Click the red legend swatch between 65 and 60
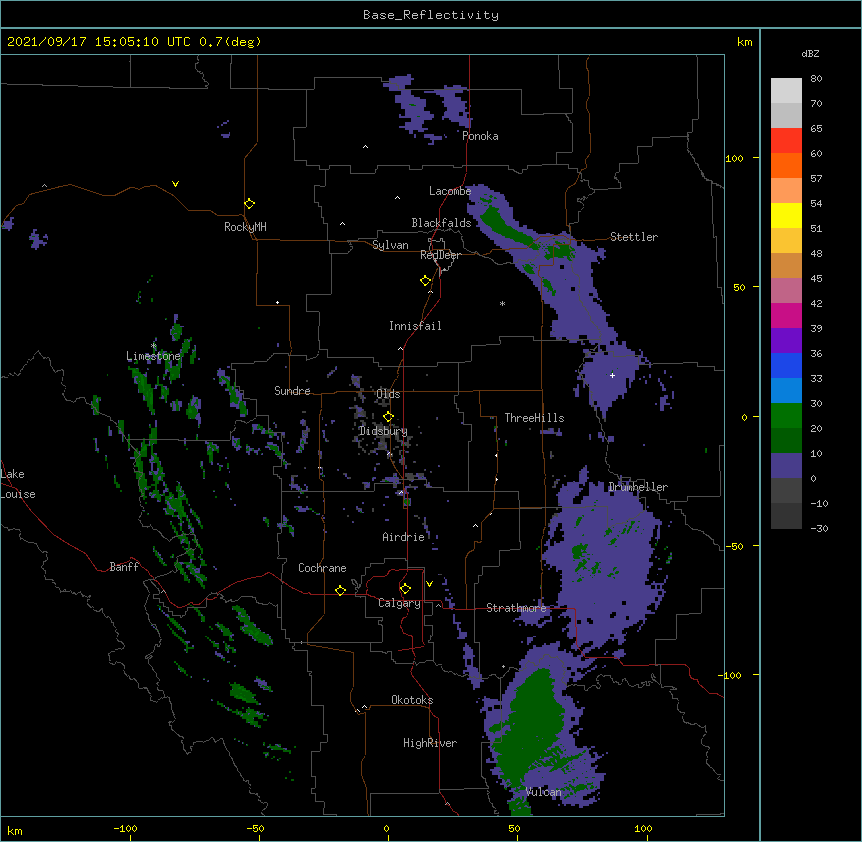Screen dimensions: 862x842 tap(786, 141)
